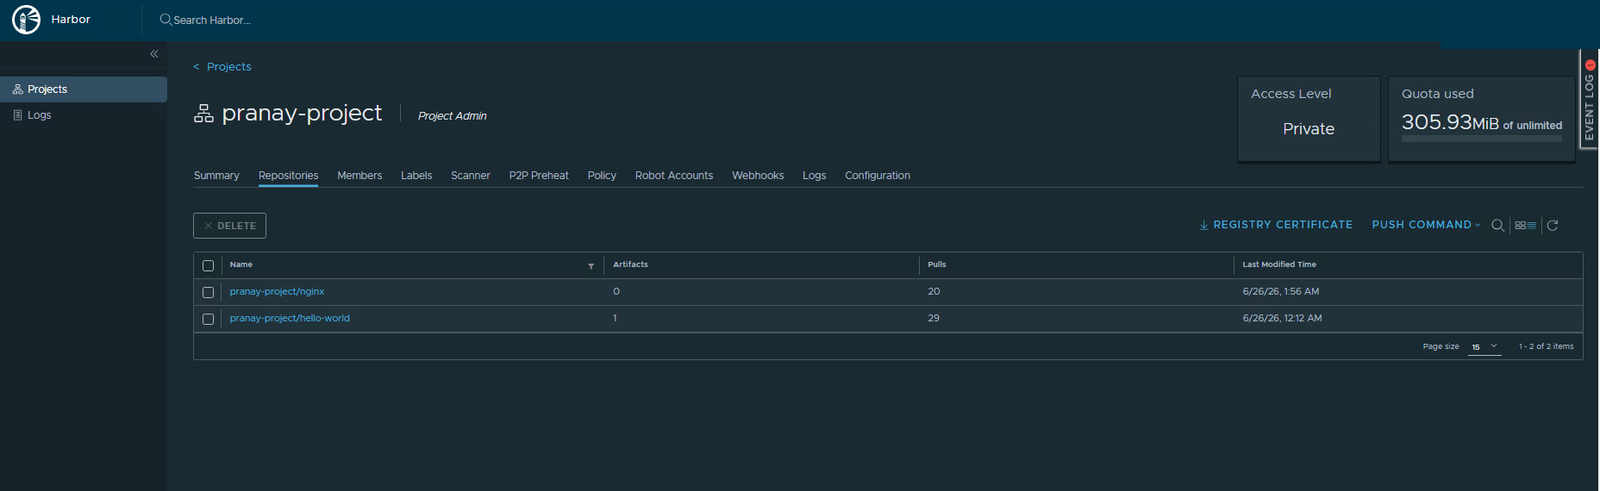Download the Registry Certificate
This screenshot has height=491, width=1600.
point(1276,225)
